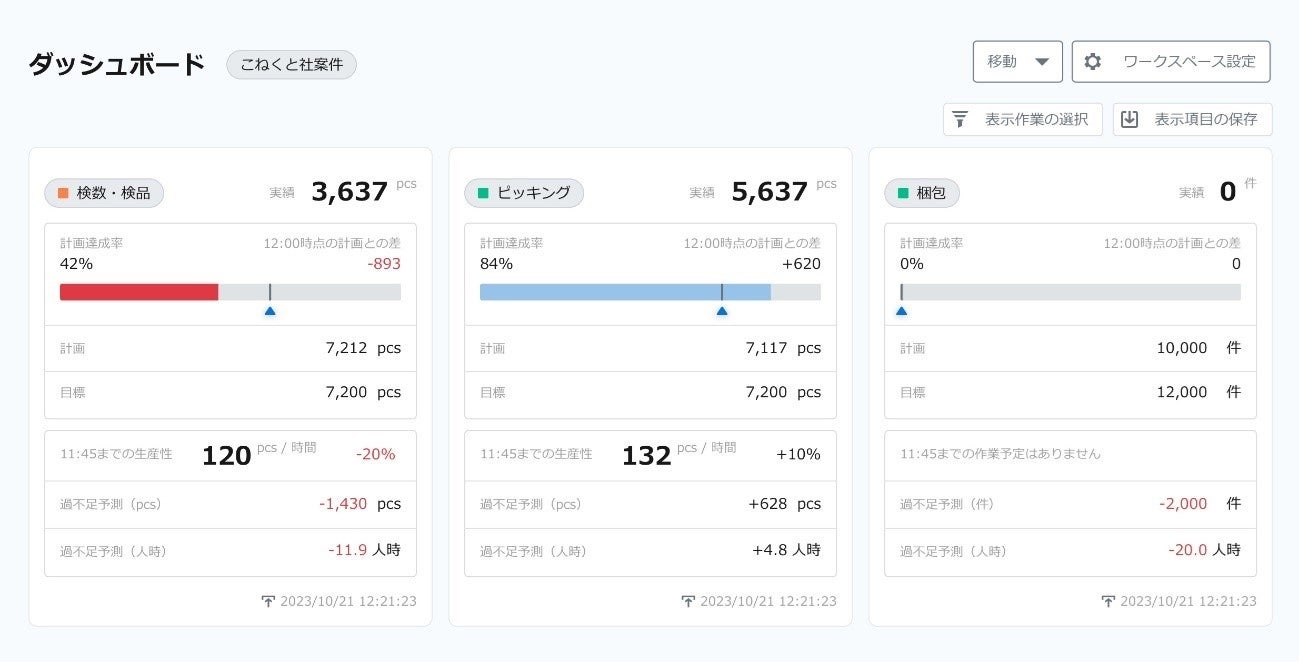Image resolution: width=1299 pixels, height=662 pixels.
Task: Select the 梱包 task tag
Action: (921, 193)
